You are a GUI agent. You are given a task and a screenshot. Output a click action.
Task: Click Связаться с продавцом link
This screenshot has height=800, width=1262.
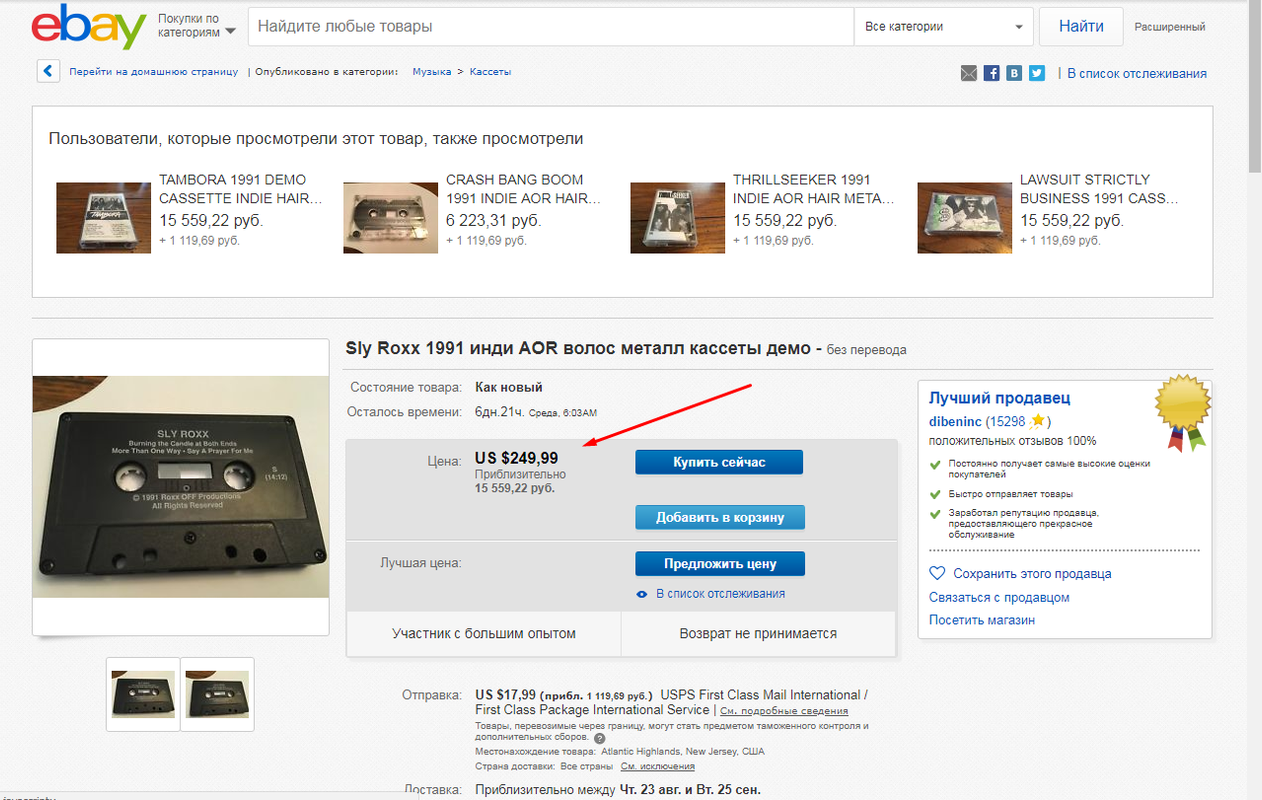(999, 597)
